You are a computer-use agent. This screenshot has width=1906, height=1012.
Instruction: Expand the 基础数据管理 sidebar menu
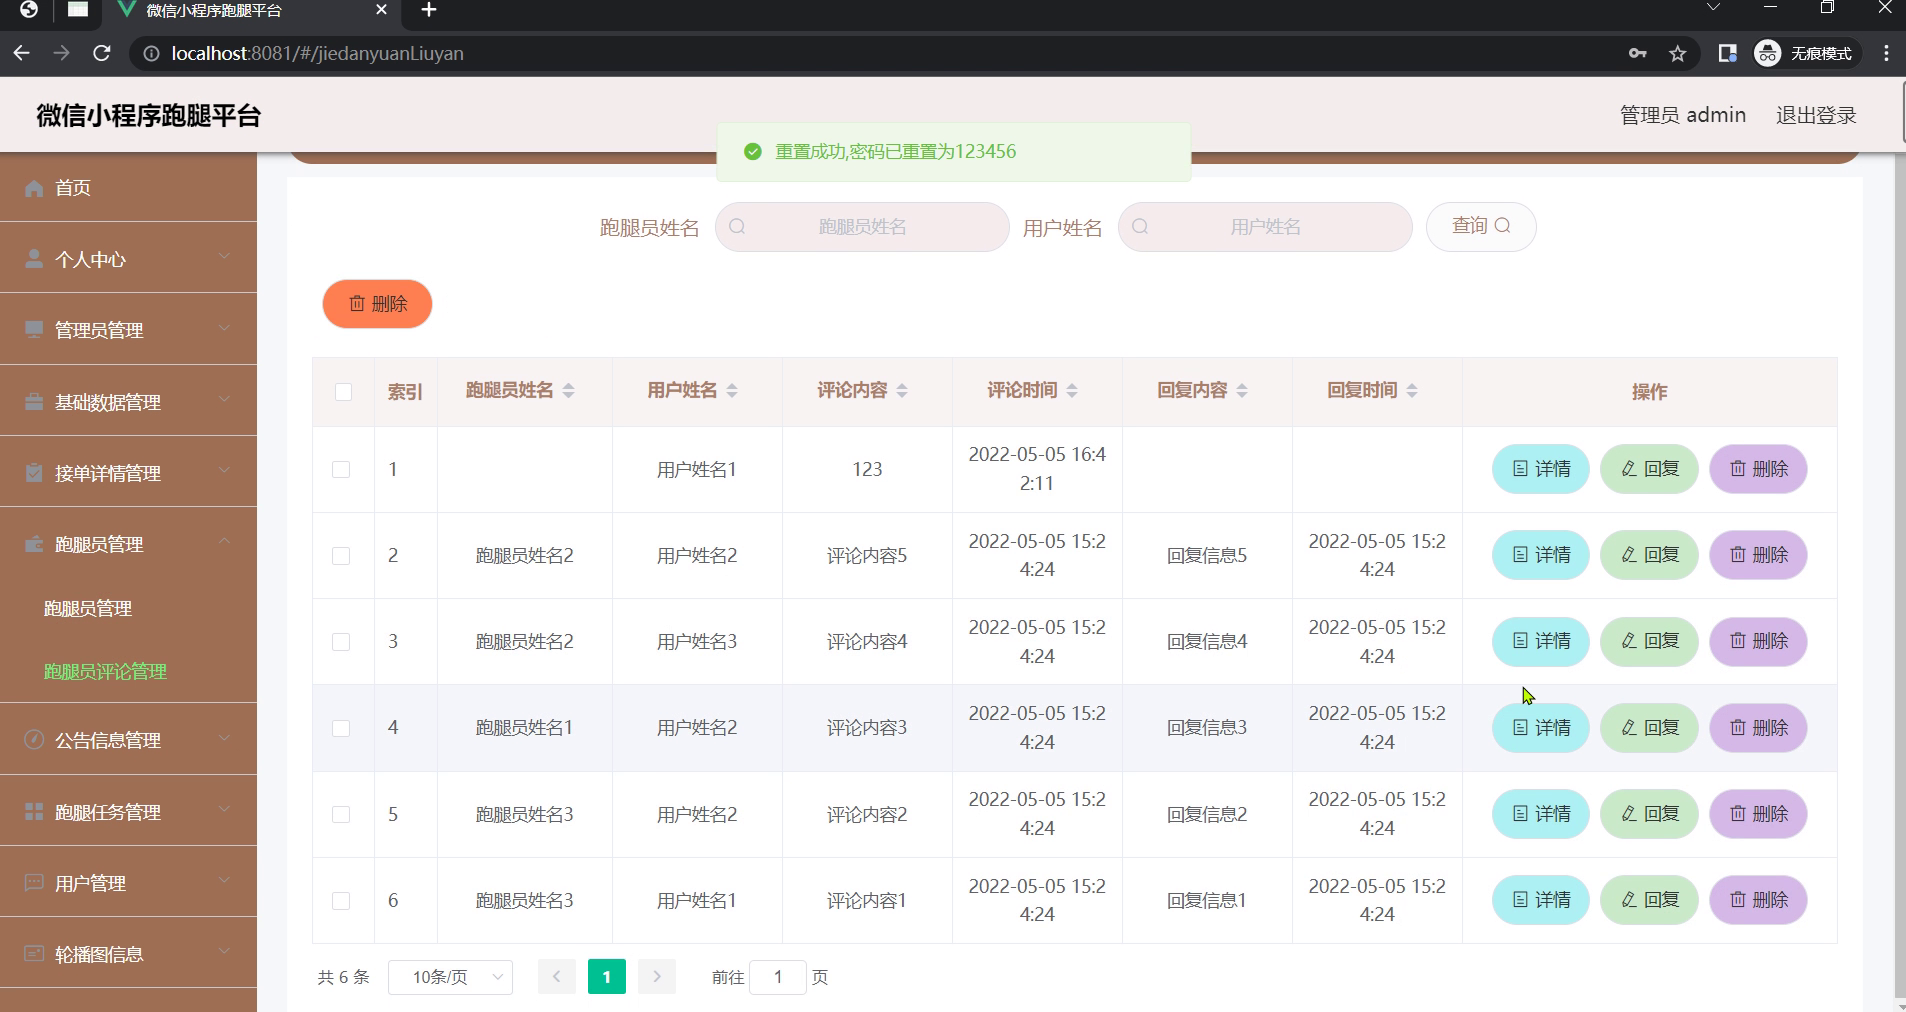(128, 402)
